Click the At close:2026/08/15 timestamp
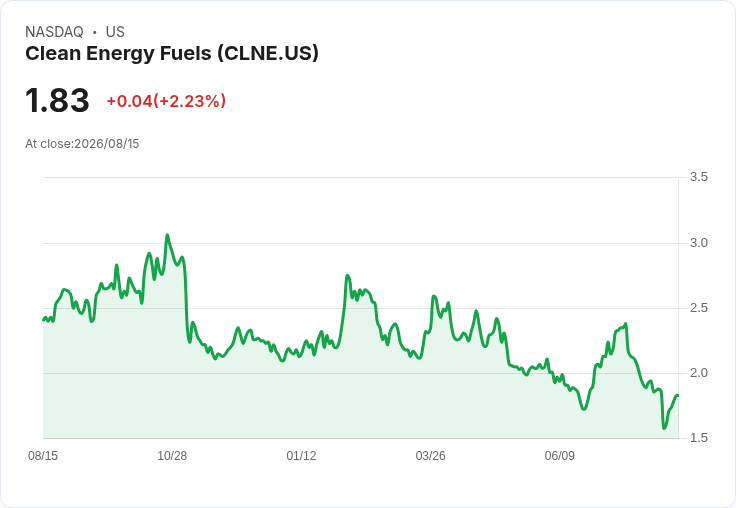 point(82,144)
